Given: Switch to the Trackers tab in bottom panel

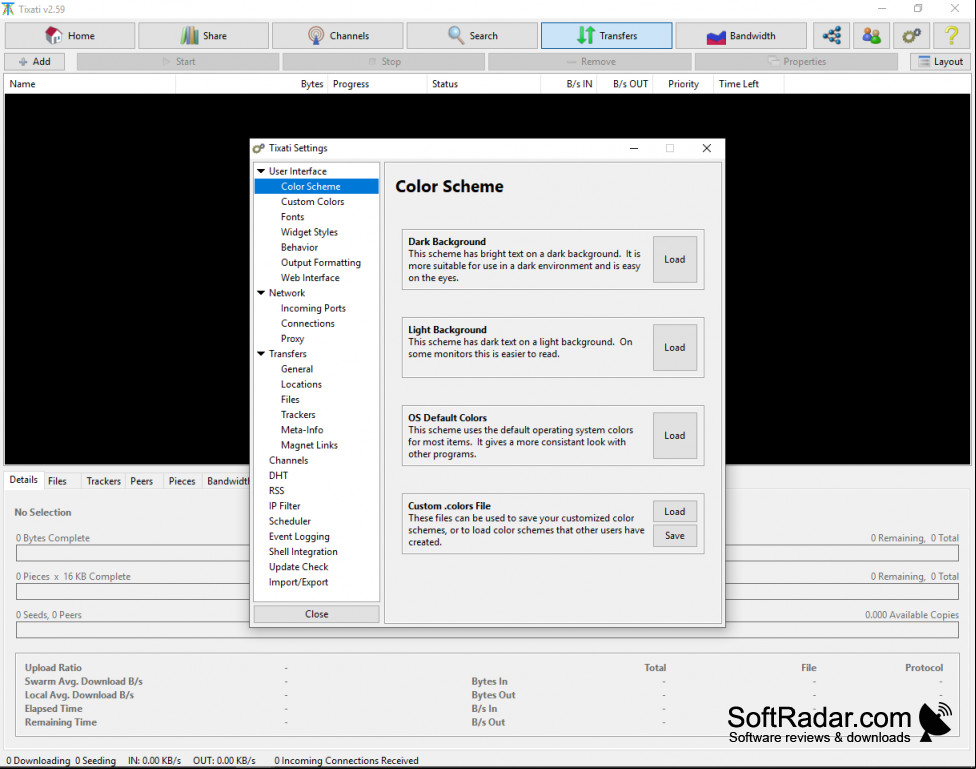Looking at the screenshot, I should pos(103,481).
